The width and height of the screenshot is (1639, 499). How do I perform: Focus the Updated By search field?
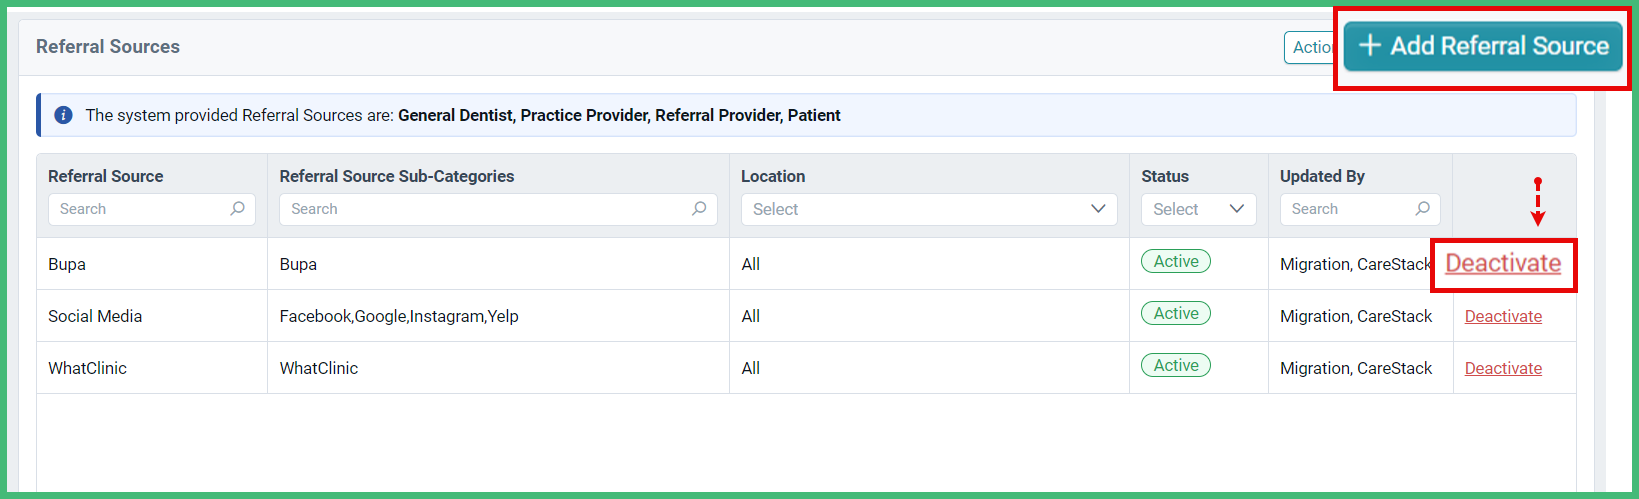coord(1360,209)
